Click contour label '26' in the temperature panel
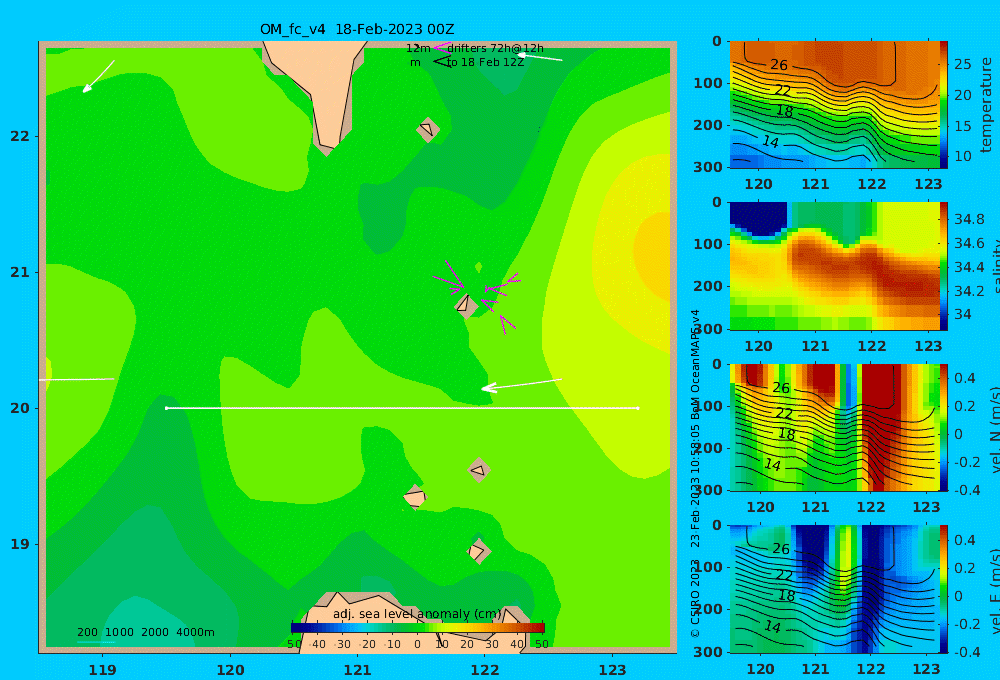1000x680 pixels. pos(779,65)
